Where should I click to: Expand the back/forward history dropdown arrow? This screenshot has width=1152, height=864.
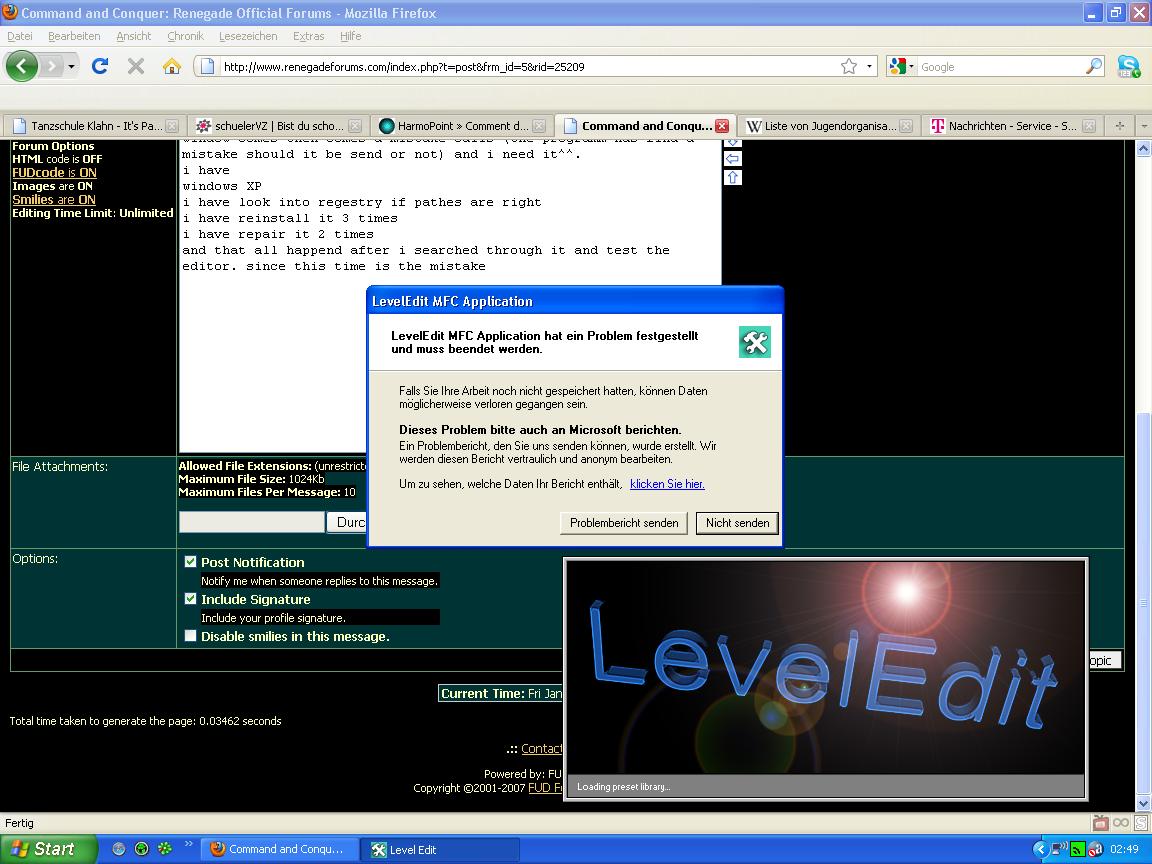point(72,66)
